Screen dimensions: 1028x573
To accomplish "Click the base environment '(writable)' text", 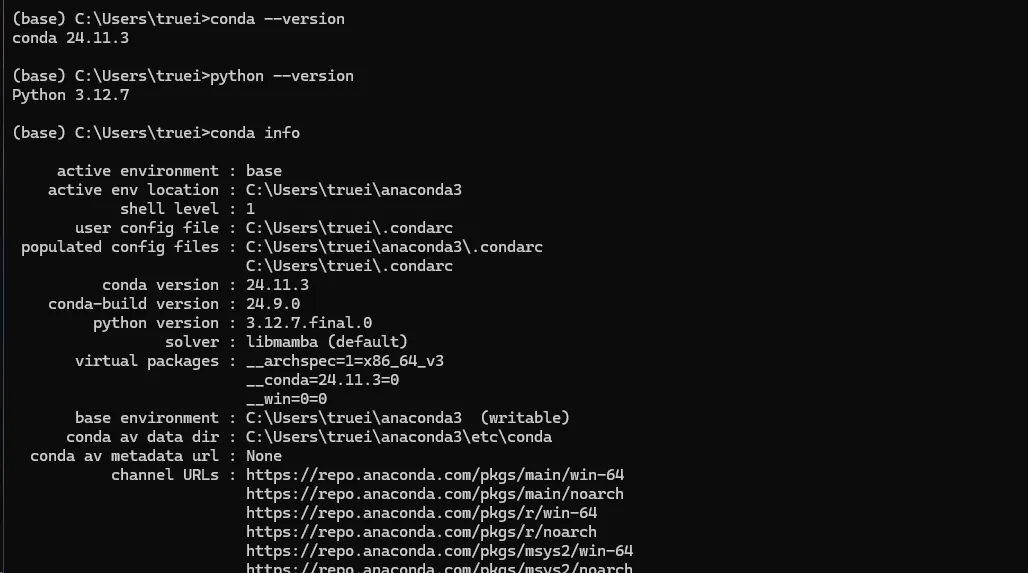I will click(x=524, y=418).
